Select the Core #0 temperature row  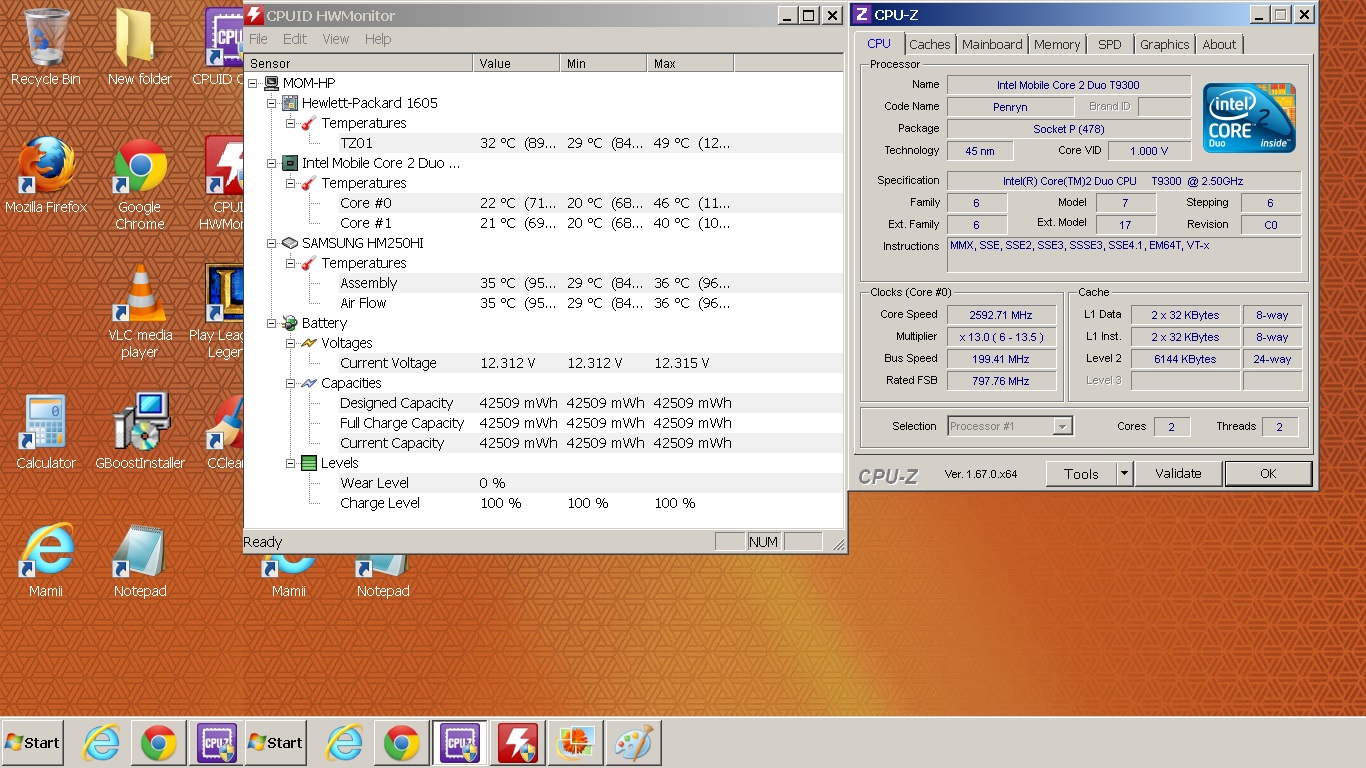543,203
